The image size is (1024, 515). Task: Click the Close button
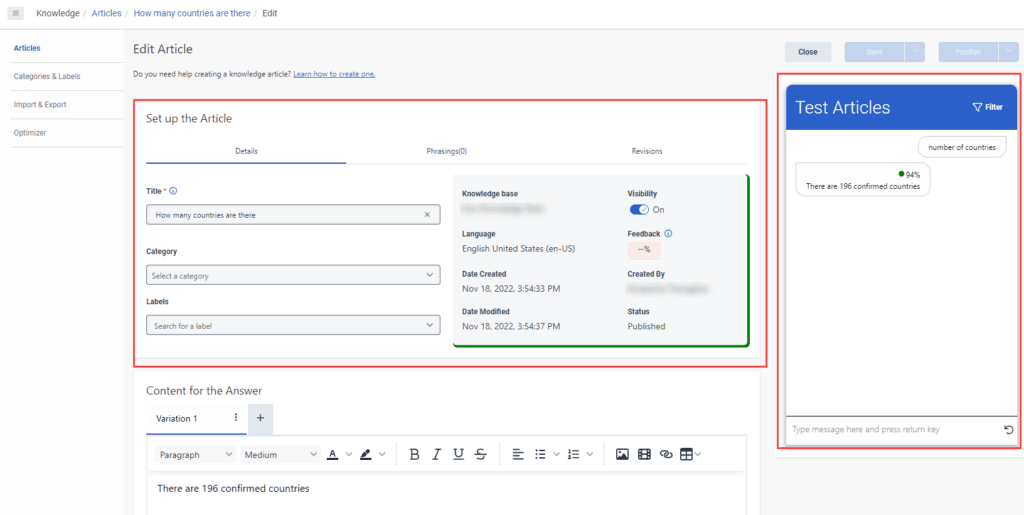coord(807,52)
